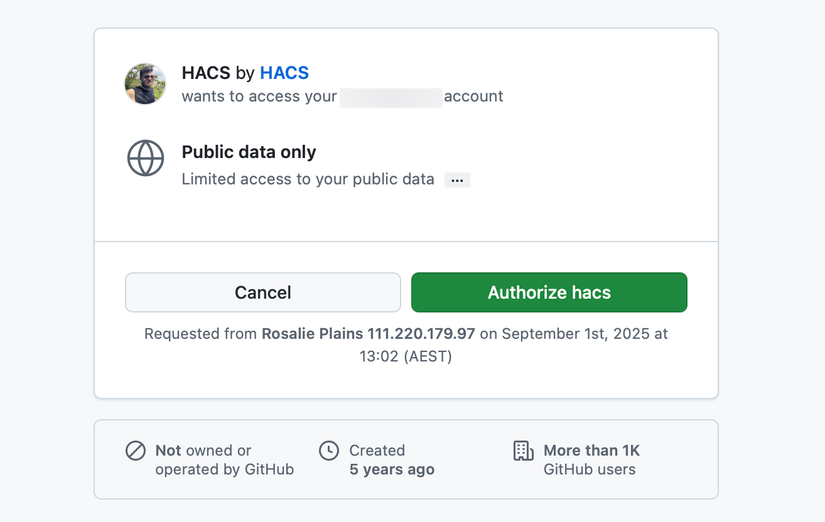Click the green Authorize hacs button
The height and width of the screenshot is (522, 825).
(549, 293)
